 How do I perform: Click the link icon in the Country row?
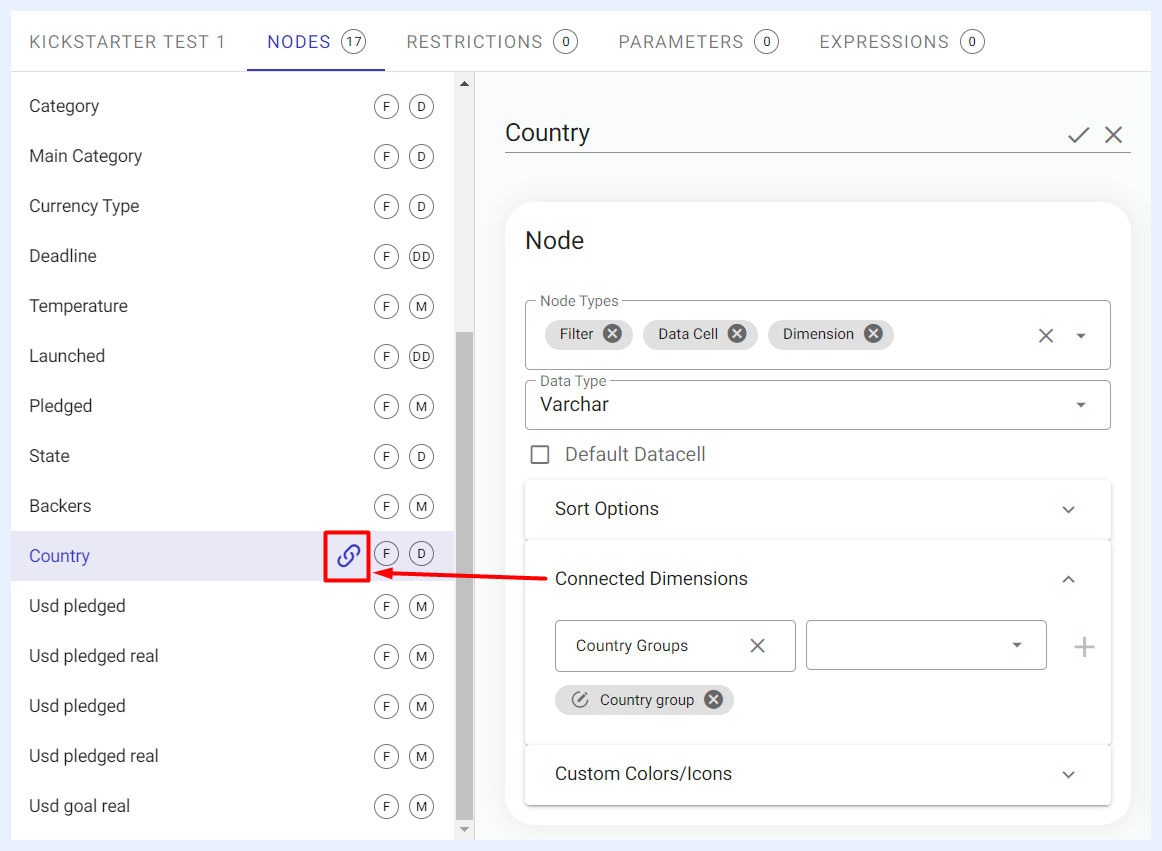click(x=348, y=555)
